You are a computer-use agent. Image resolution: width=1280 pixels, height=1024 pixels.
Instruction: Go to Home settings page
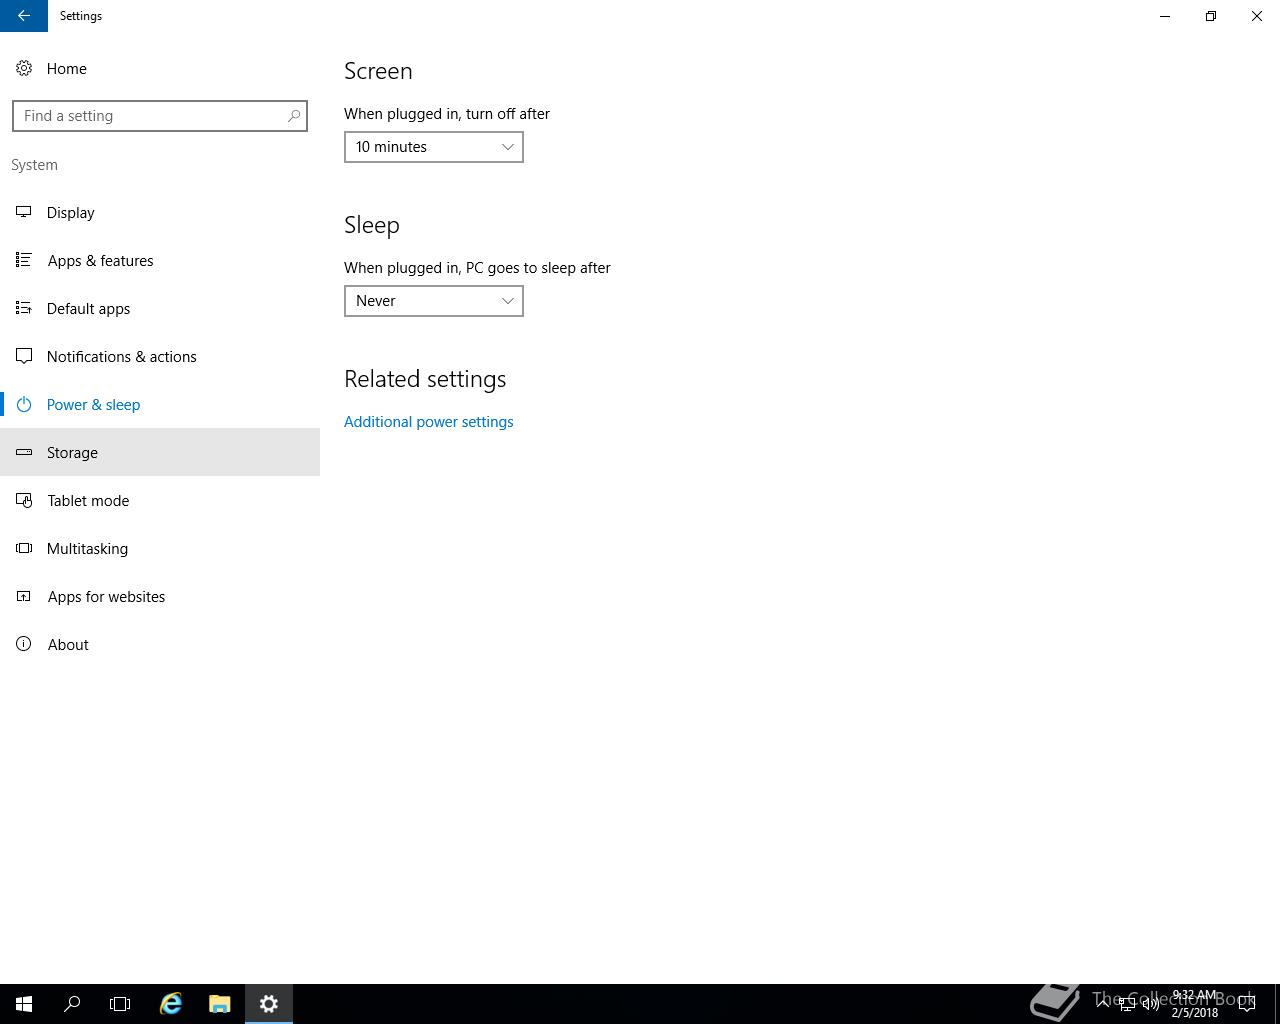coord(160,68)
